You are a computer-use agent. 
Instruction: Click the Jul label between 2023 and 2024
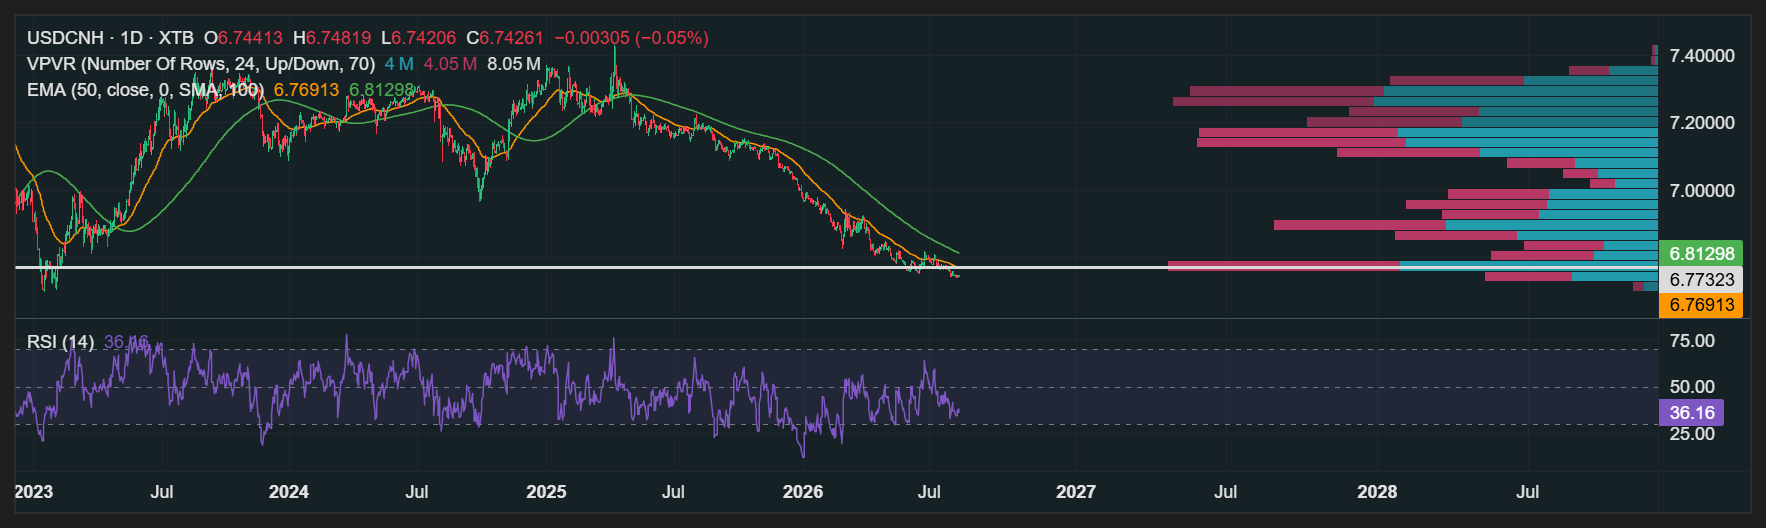pos(162,492)
